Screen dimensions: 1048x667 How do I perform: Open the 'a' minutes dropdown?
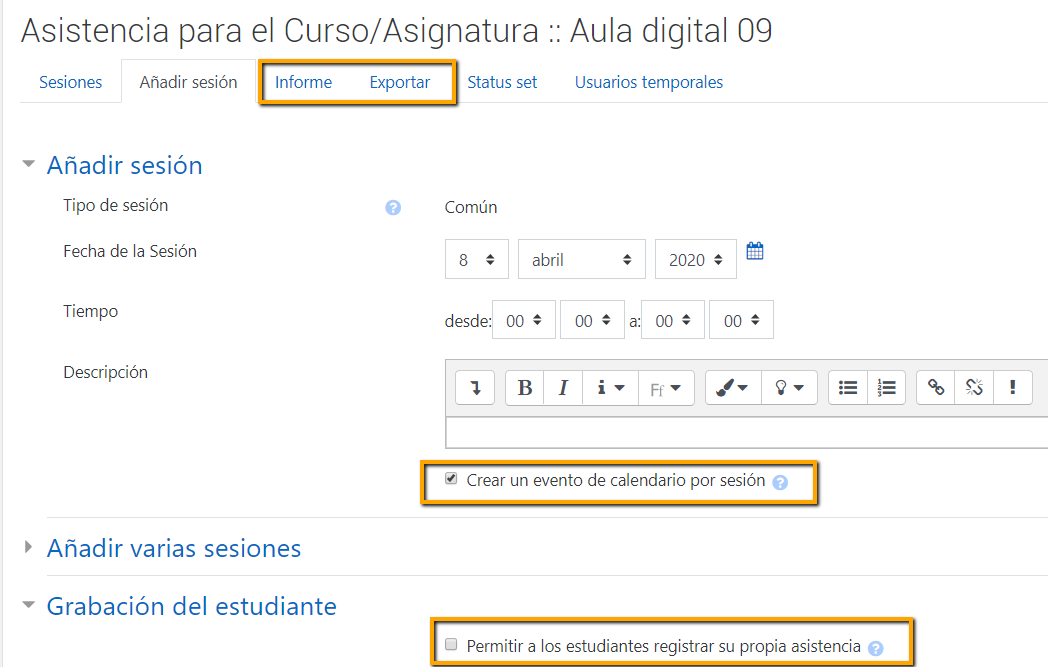[741, 320]
